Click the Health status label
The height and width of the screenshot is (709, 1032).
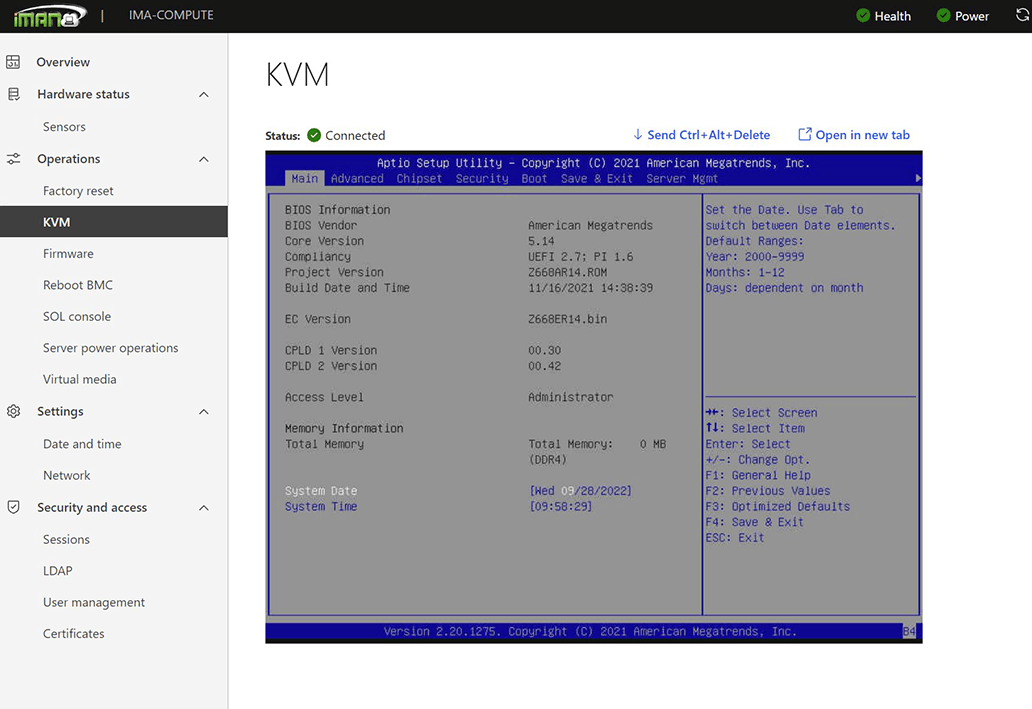[892, 16]
